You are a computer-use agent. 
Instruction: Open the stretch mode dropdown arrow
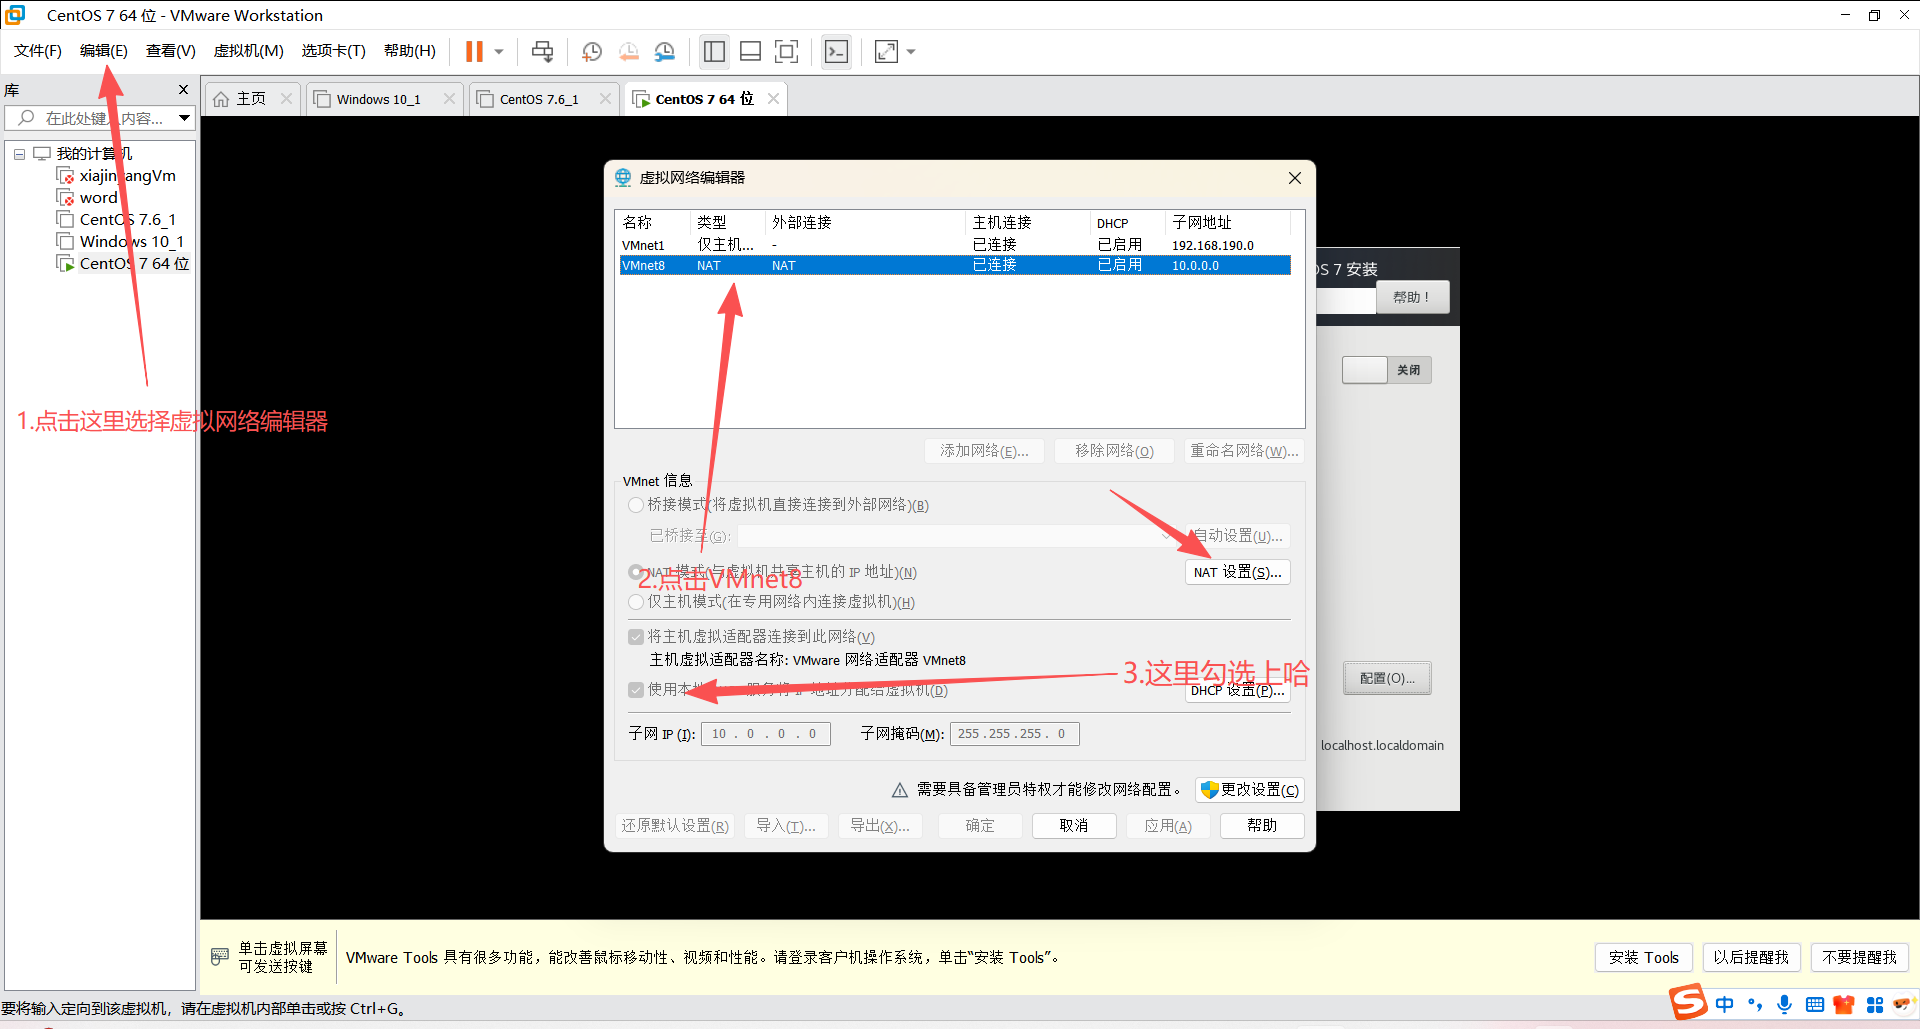pyautogui.click(x=911, y=51)
